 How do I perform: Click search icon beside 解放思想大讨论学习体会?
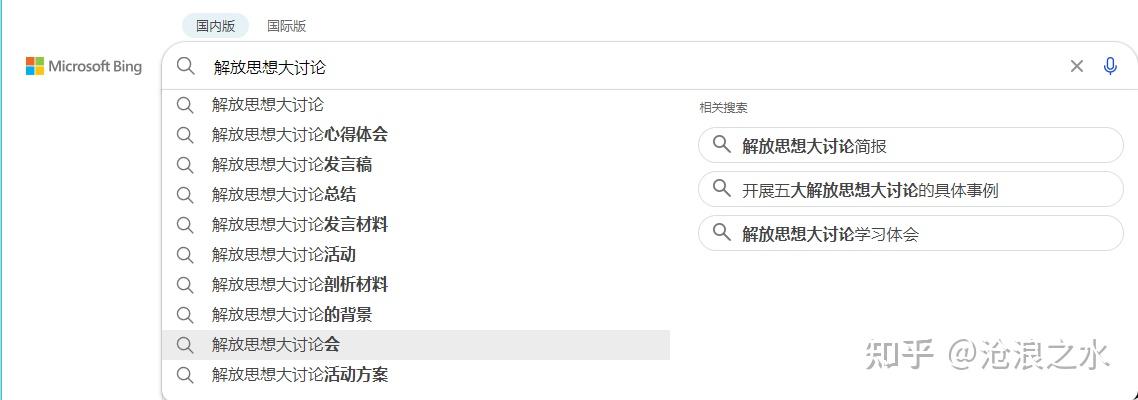coord(721,233)
